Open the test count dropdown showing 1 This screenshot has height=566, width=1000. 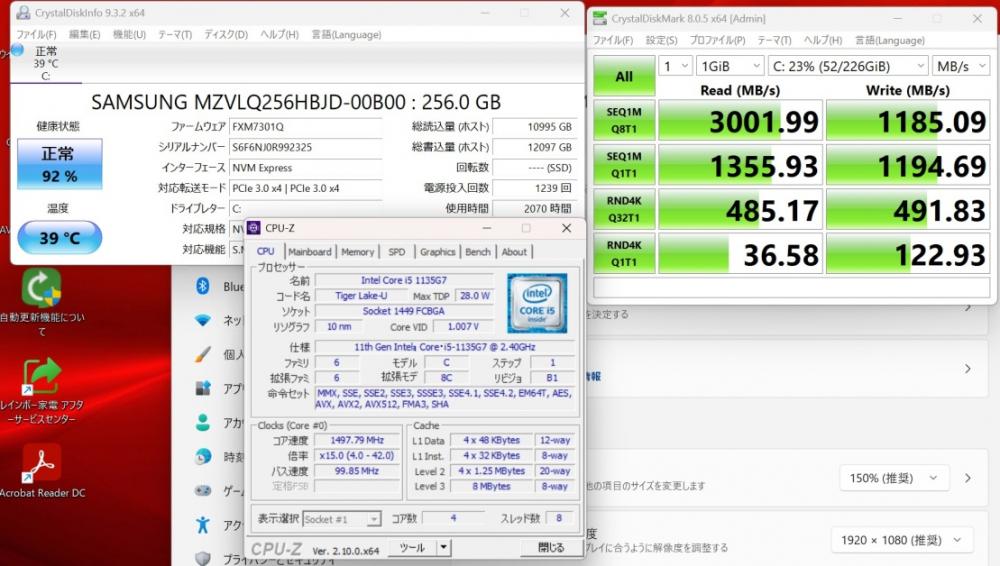point(675,66)
